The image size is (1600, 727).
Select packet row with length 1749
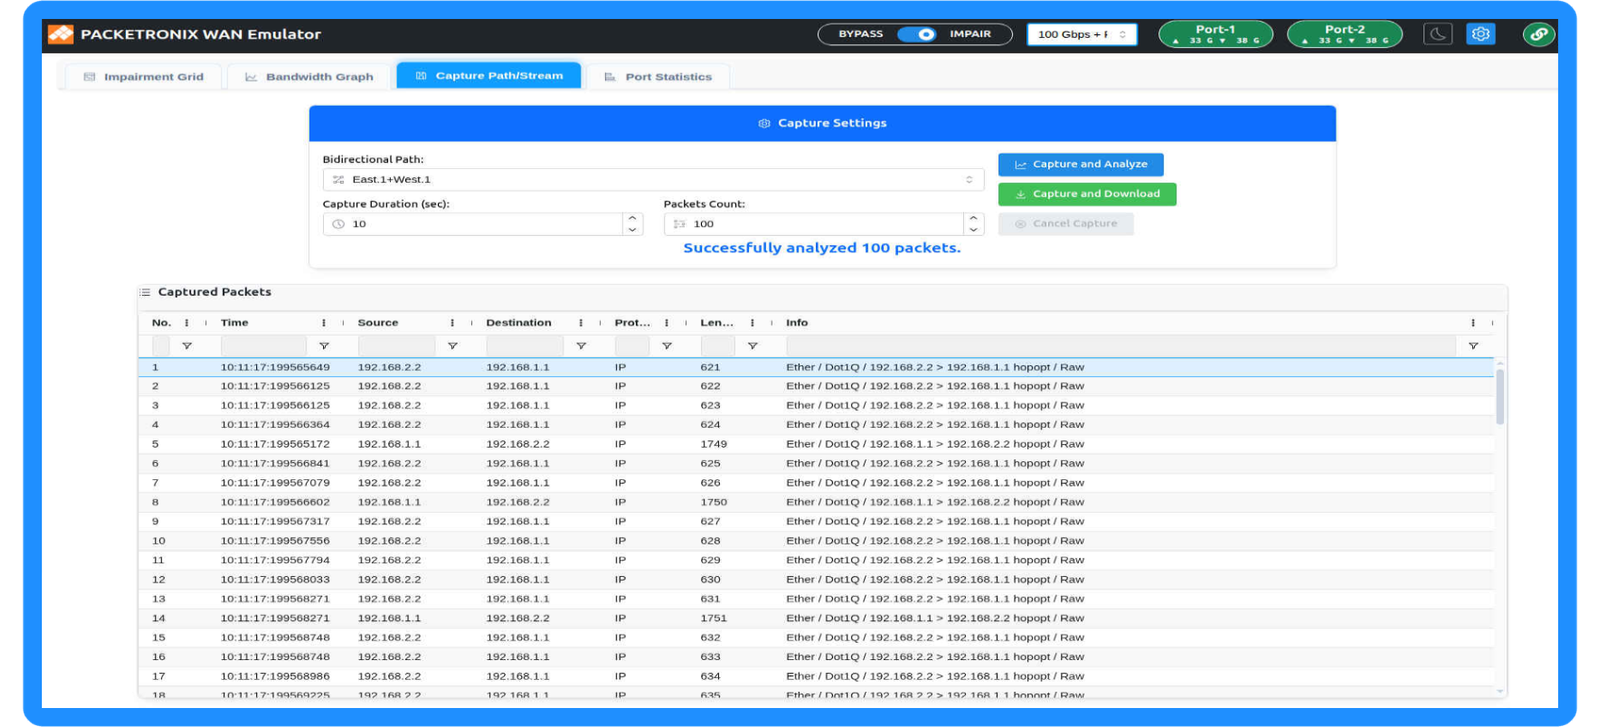(816, 444)
